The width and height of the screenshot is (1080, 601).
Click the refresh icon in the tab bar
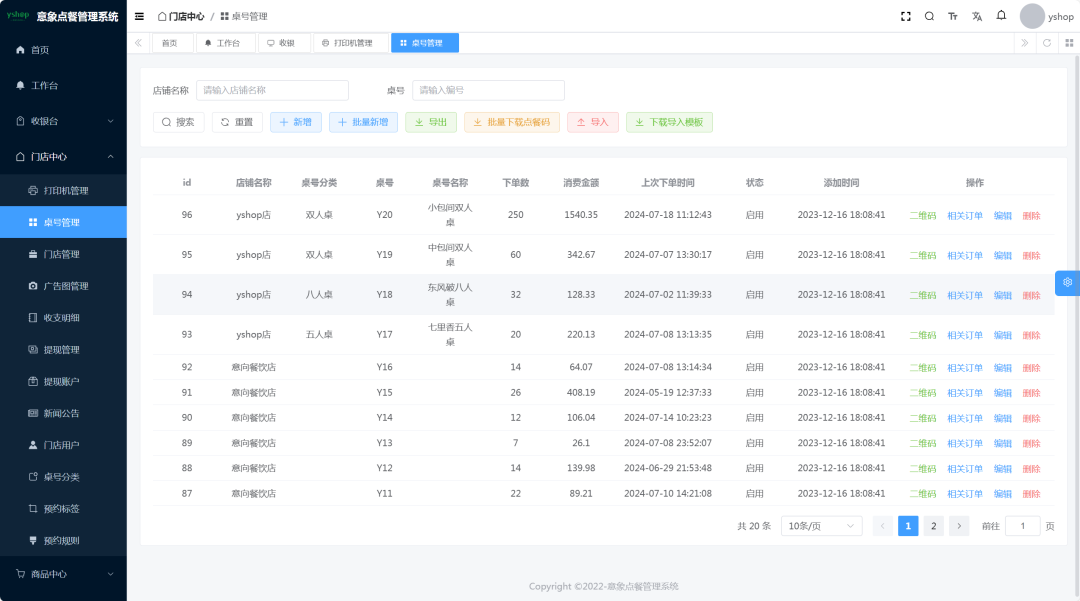pyautogui.click(x=1047, y=43)
